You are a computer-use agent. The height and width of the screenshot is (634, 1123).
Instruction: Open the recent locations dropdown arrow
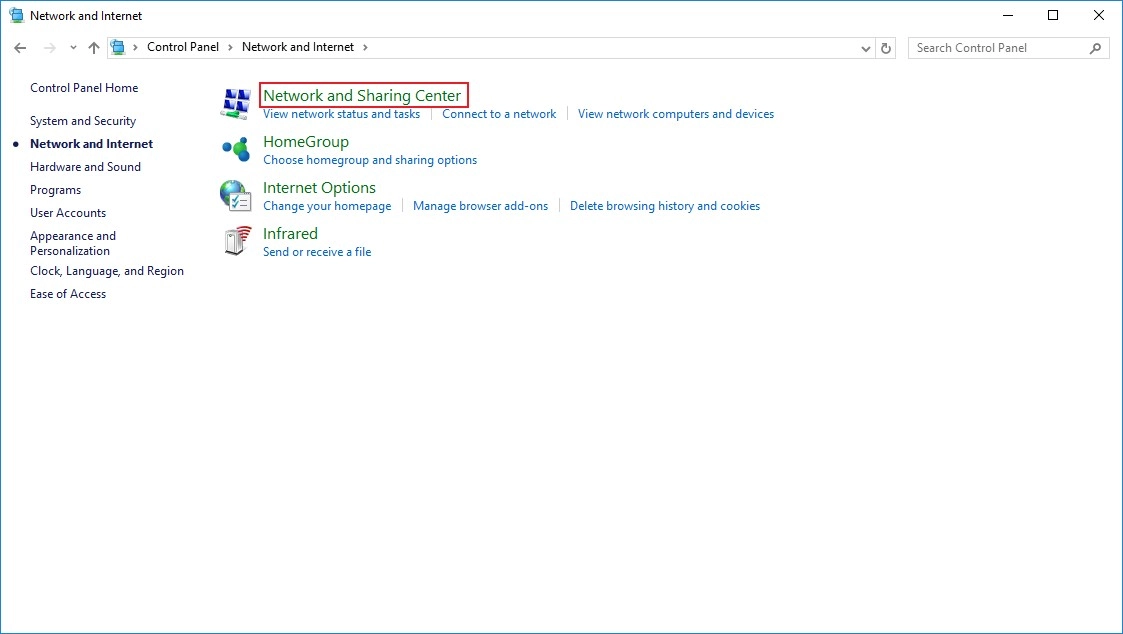point(73,48)
